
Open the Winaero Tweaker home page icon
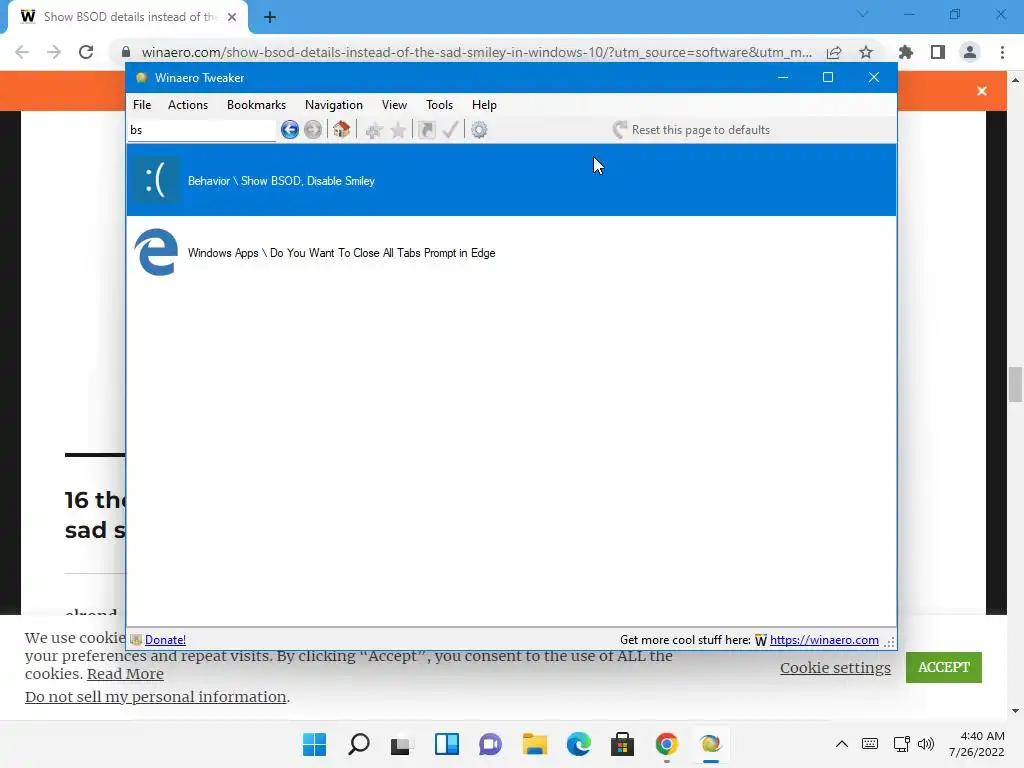click(x=341, y=129)
